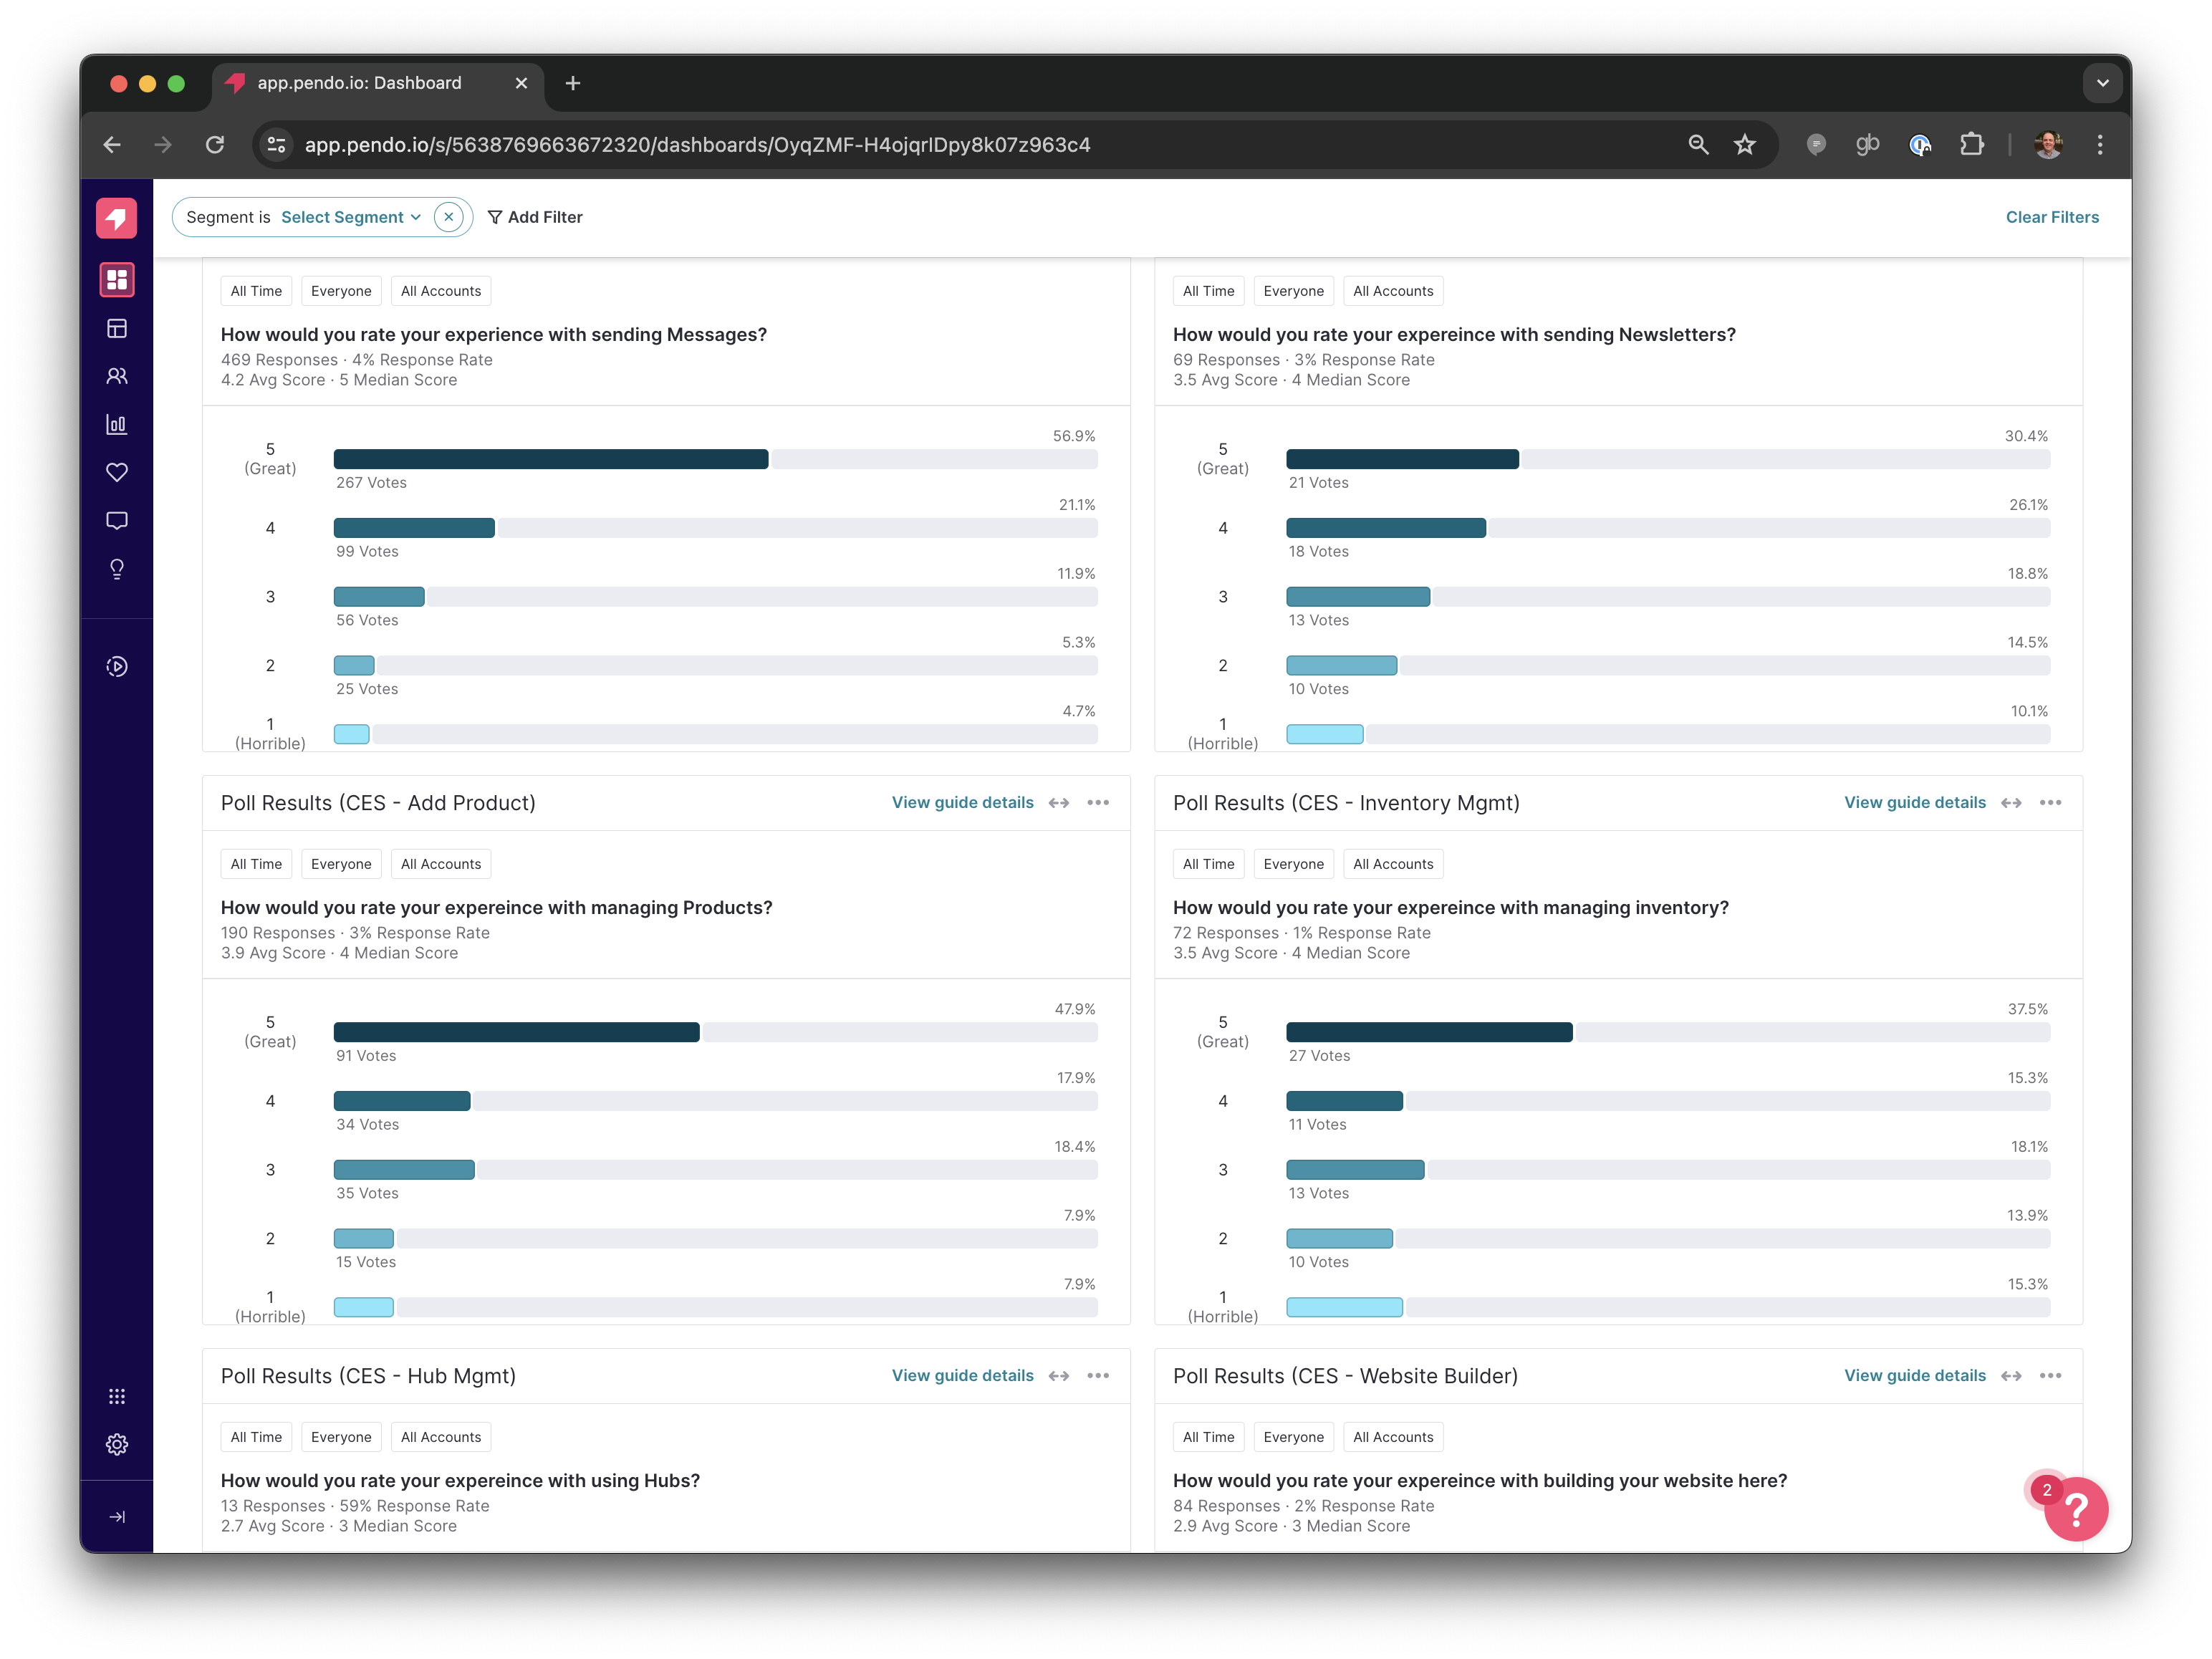2212x1659 pixels.
Task: Open More options on Add Product poll
Action: click(1098, 803)
